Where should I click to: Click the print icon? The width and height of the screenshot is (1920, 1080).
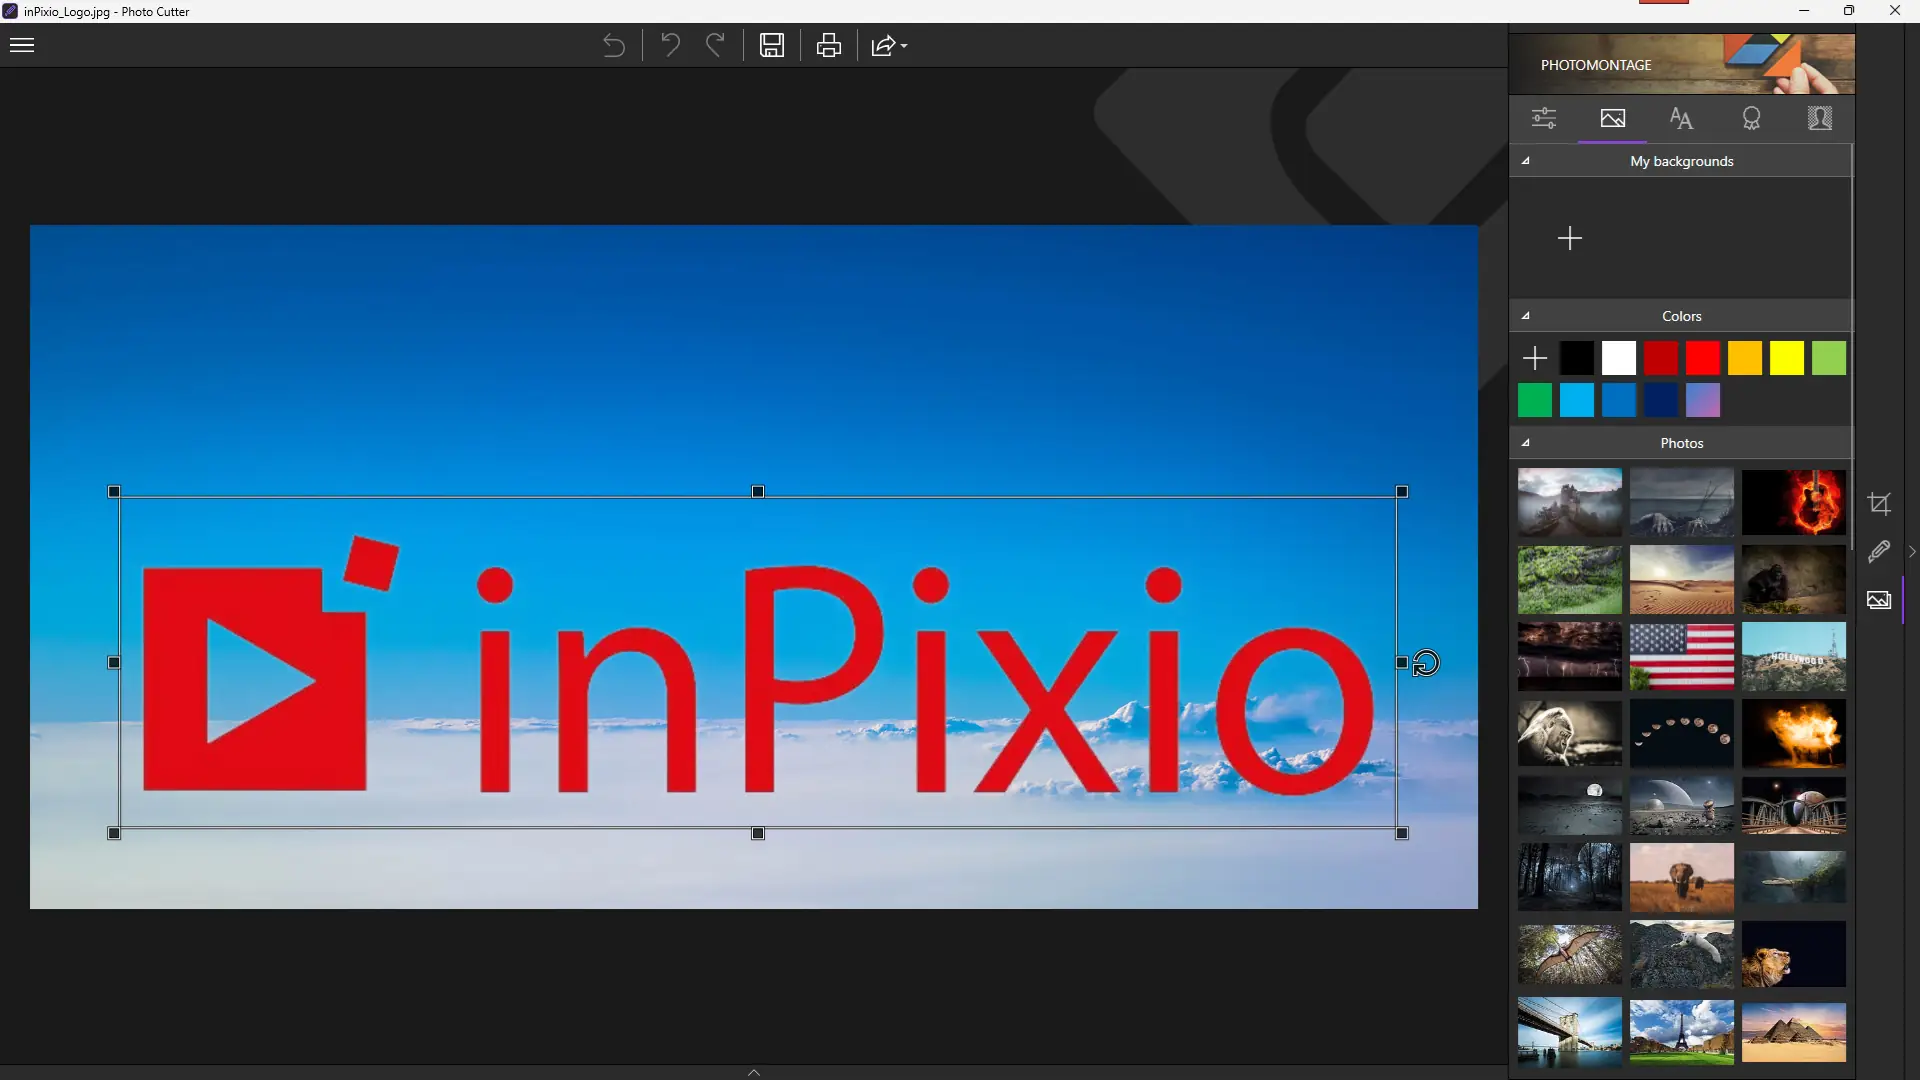click(x=828, y=45)
